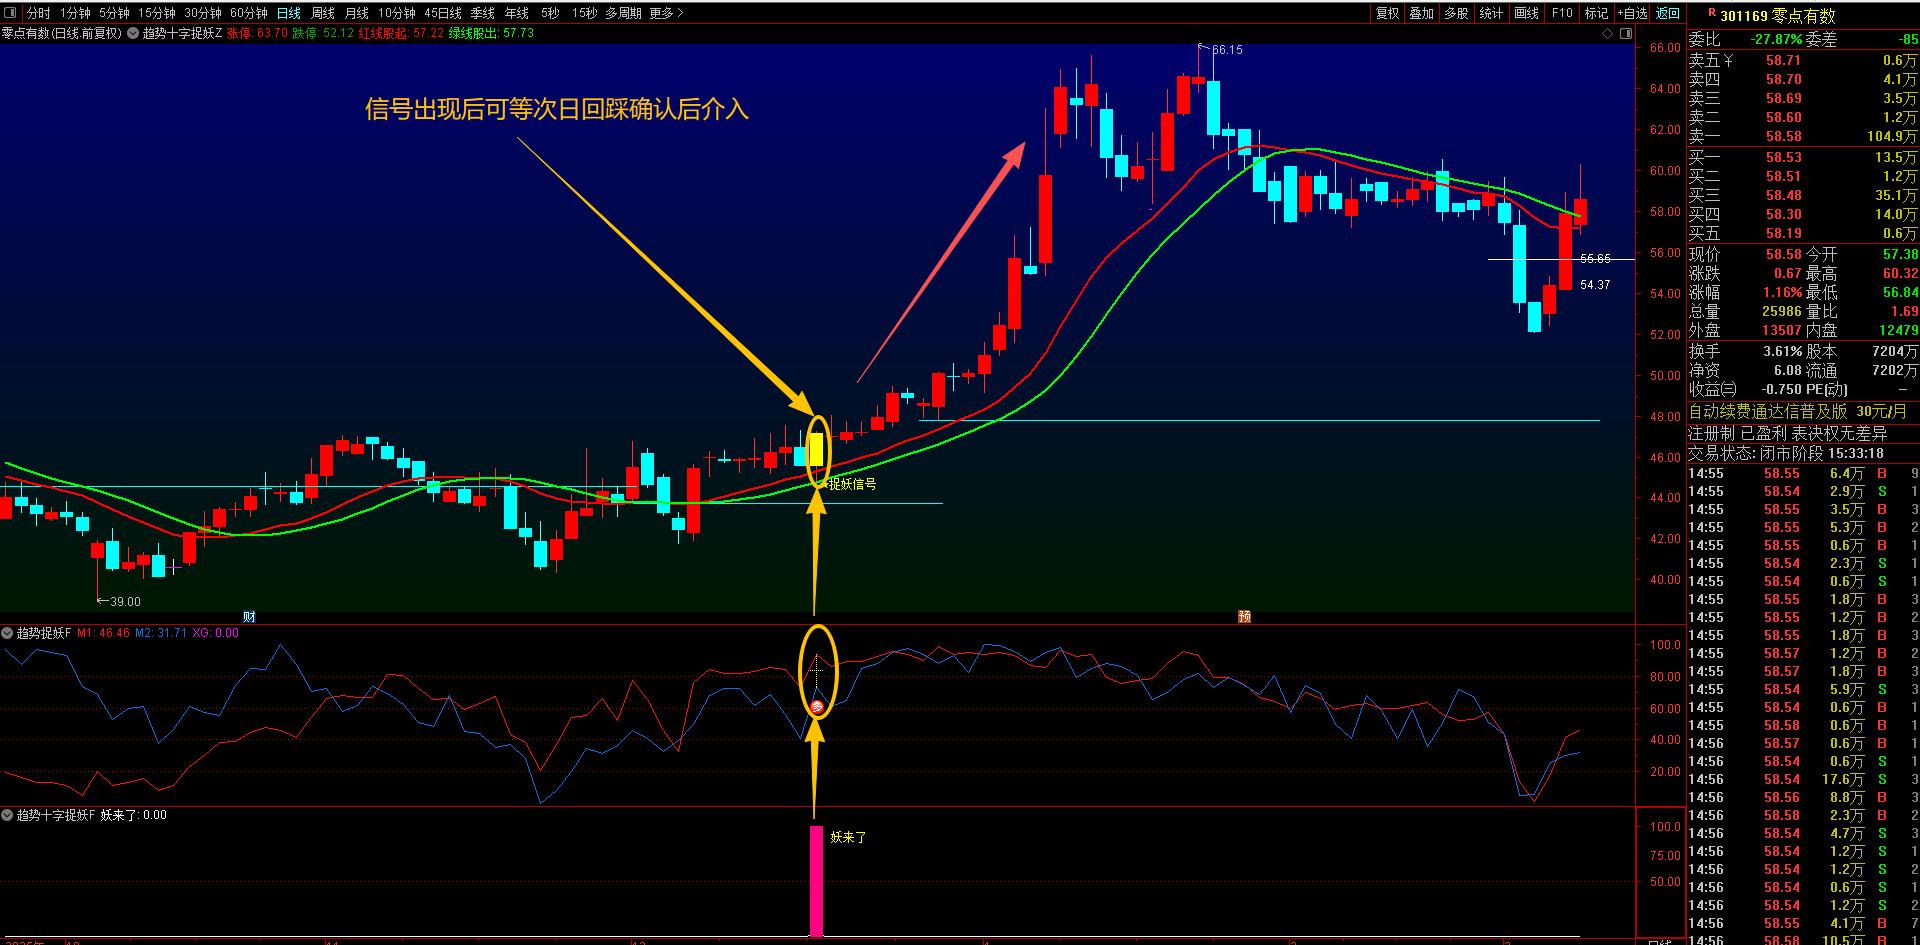Select the 5秒 period tab
The width and height of the screenshot is (1920, 945).
(551, 13)
